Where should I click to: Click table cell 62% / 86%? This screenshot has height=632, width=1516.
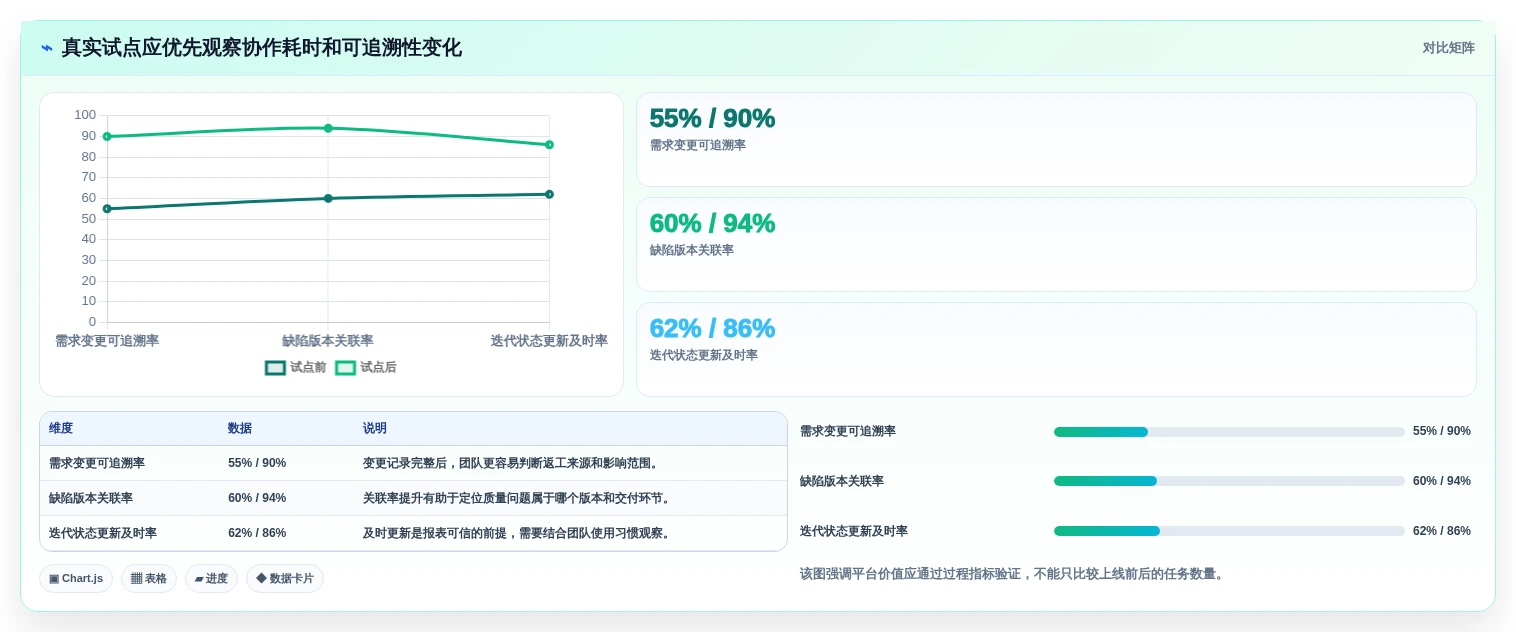(257, 533)
